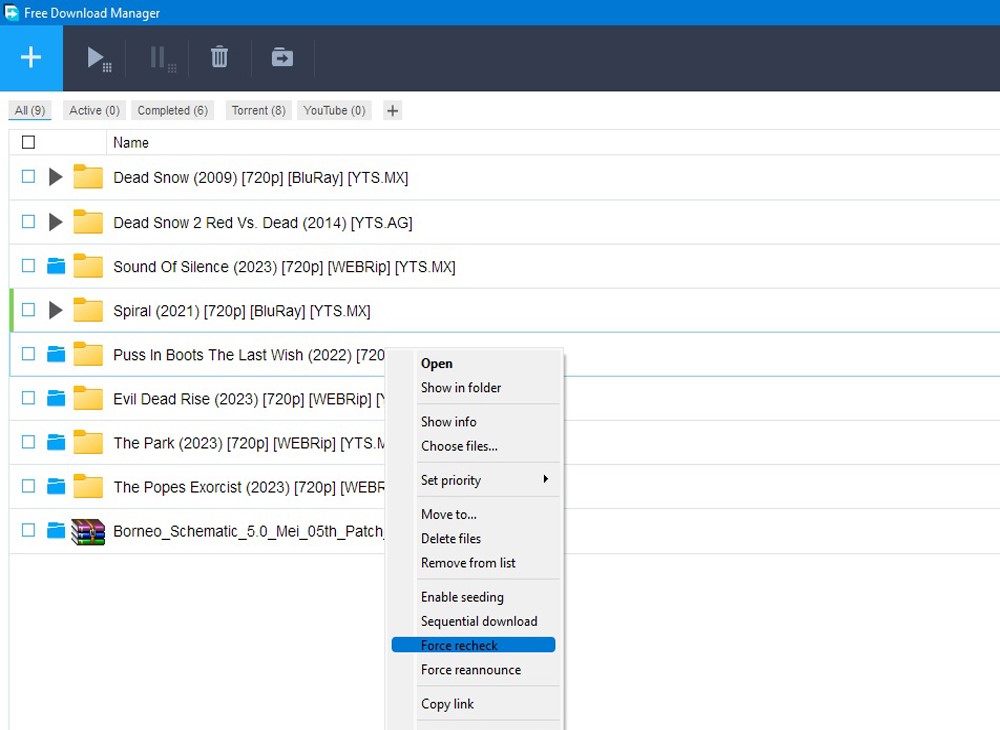Click the trash delete icon in toolbar
Viewport: 1000px width, 730px height.
219,57
